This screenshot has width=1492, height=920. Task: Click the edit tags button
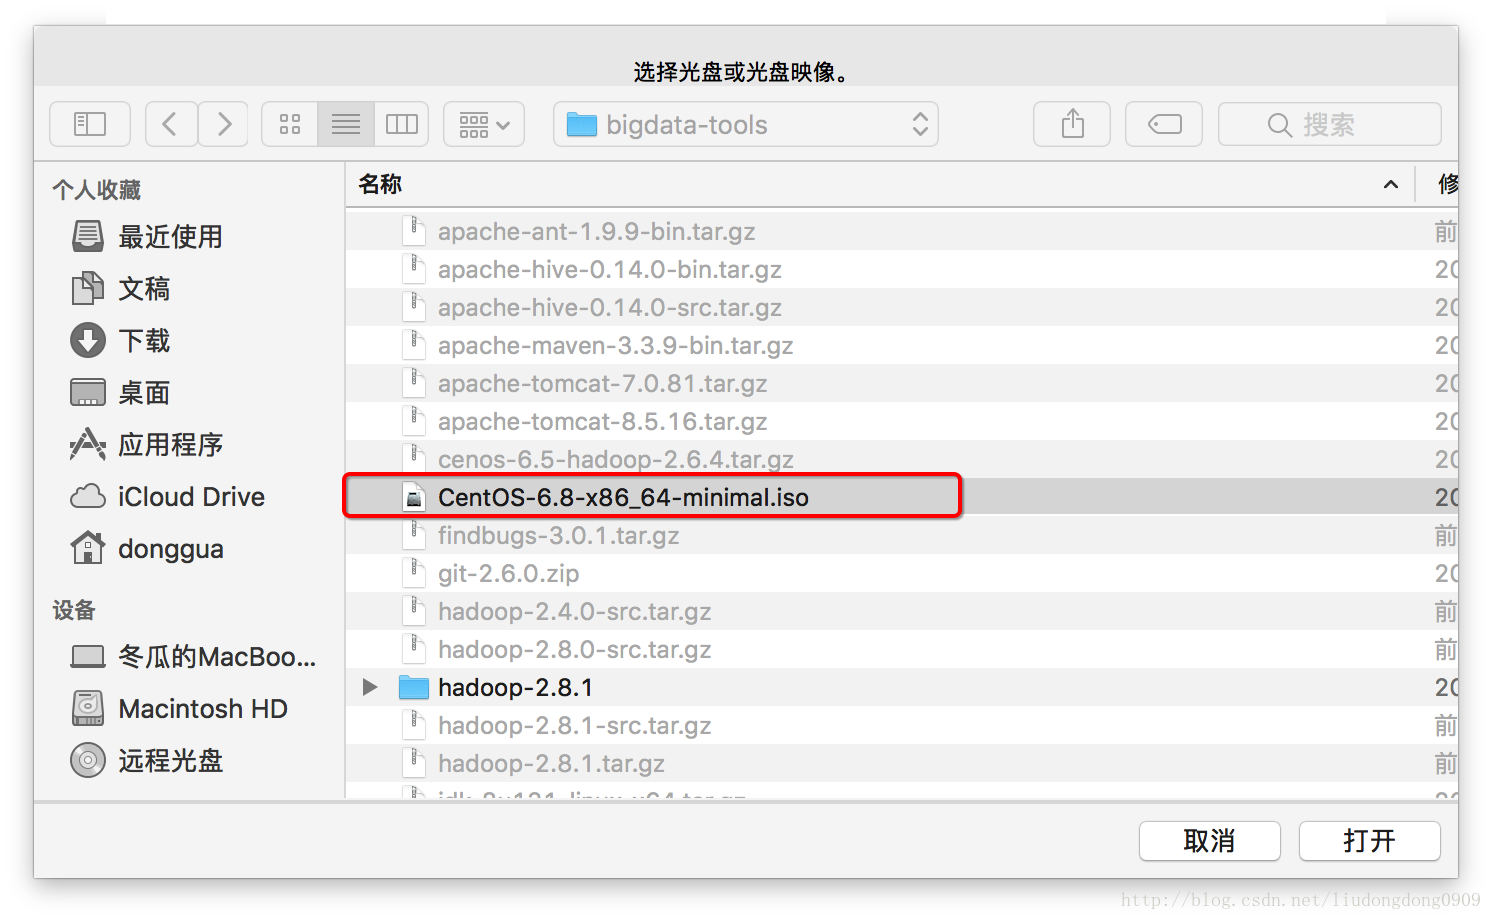[1164, 124]
